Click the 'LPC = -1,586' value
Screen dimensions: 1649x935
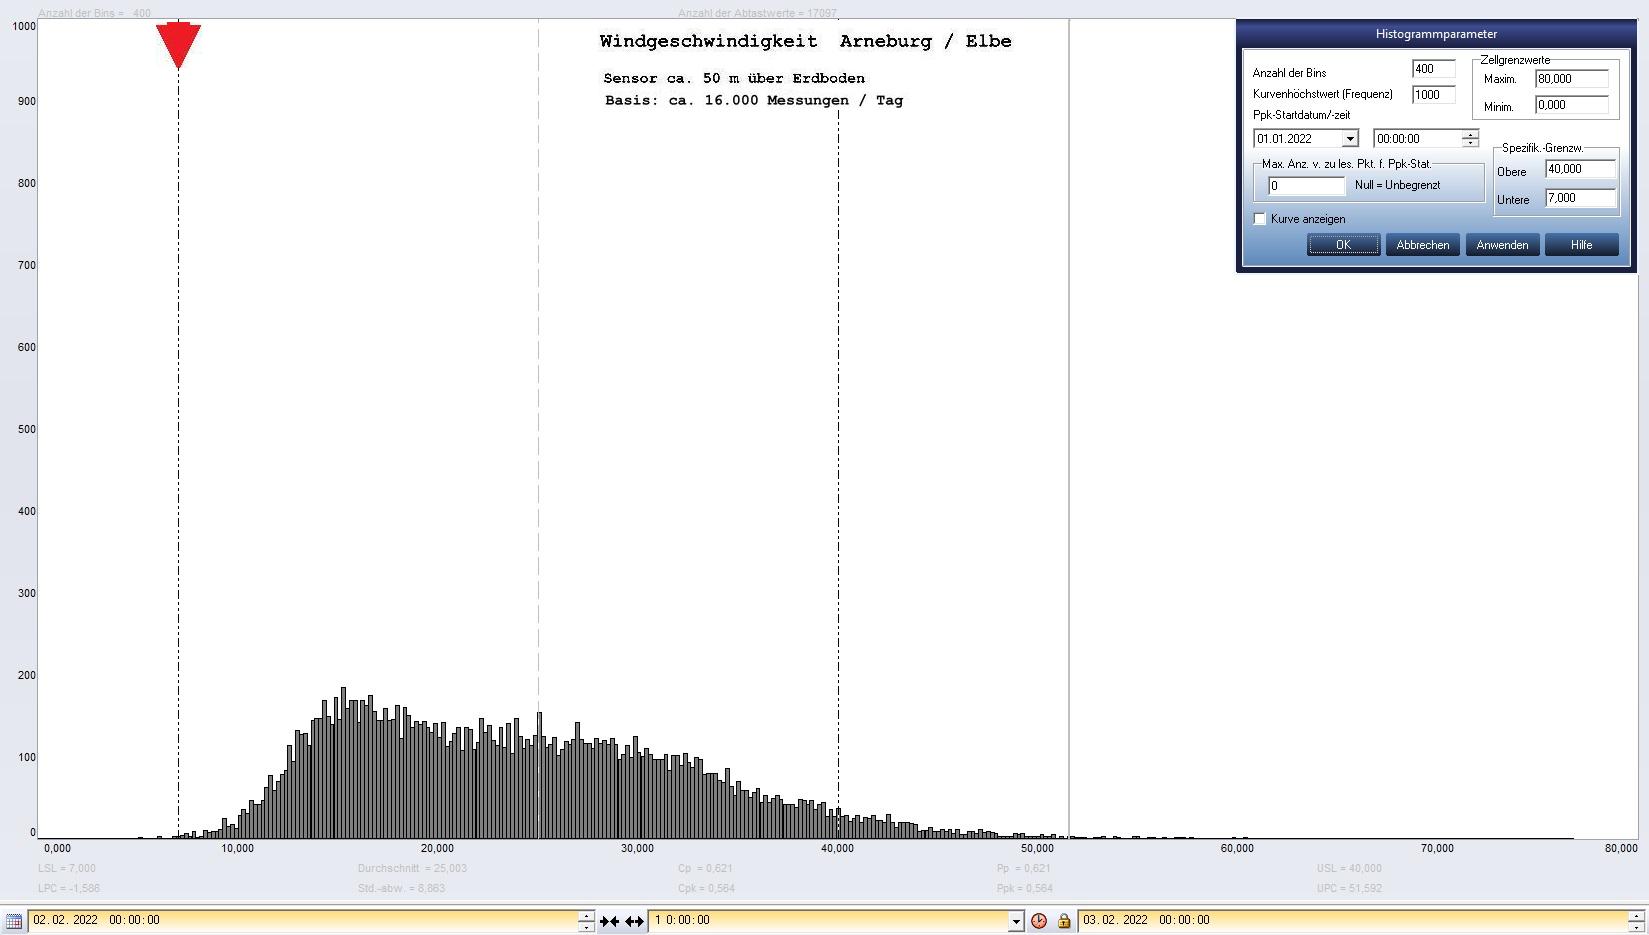[x=69, y=888]
